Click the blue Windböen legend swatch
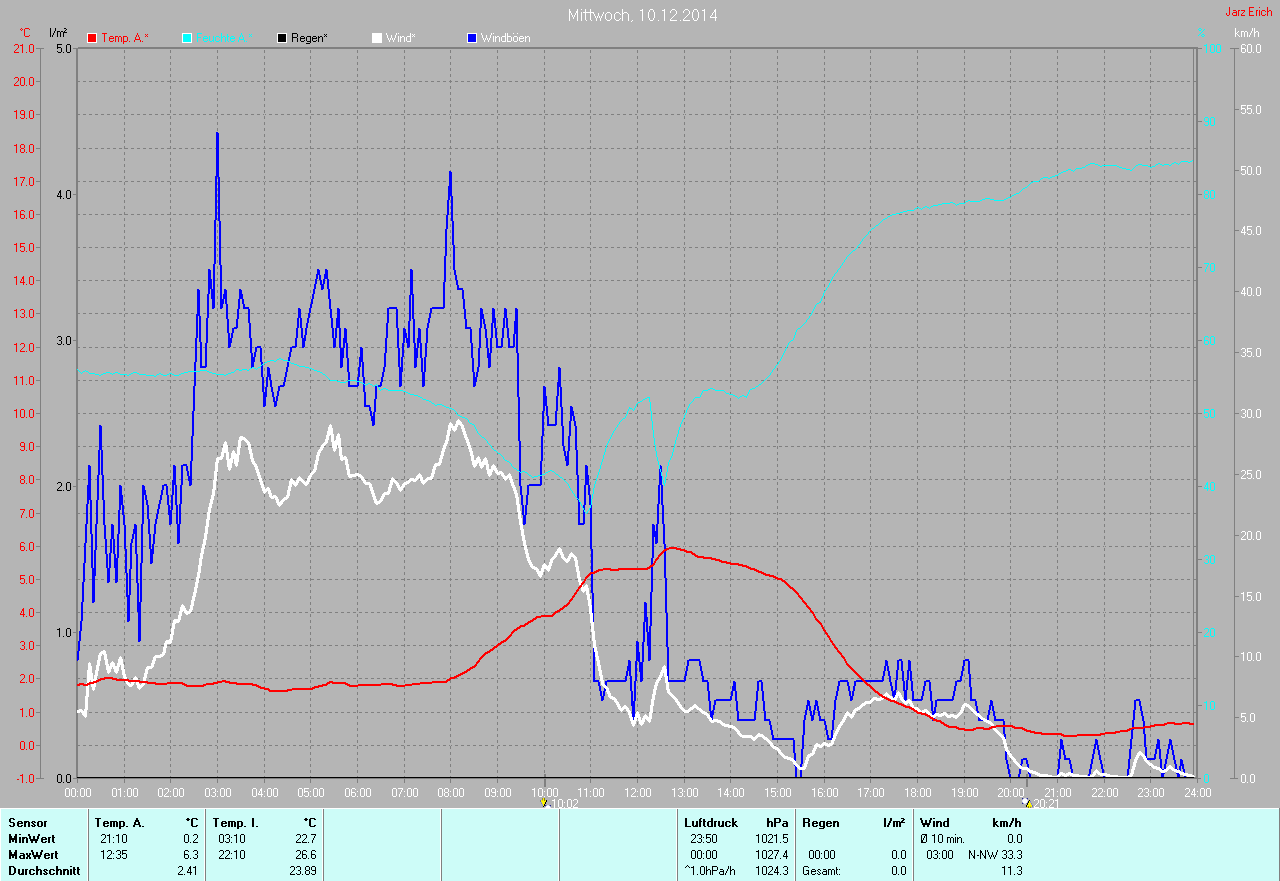The image size is (1280, 881). point(472,38)
